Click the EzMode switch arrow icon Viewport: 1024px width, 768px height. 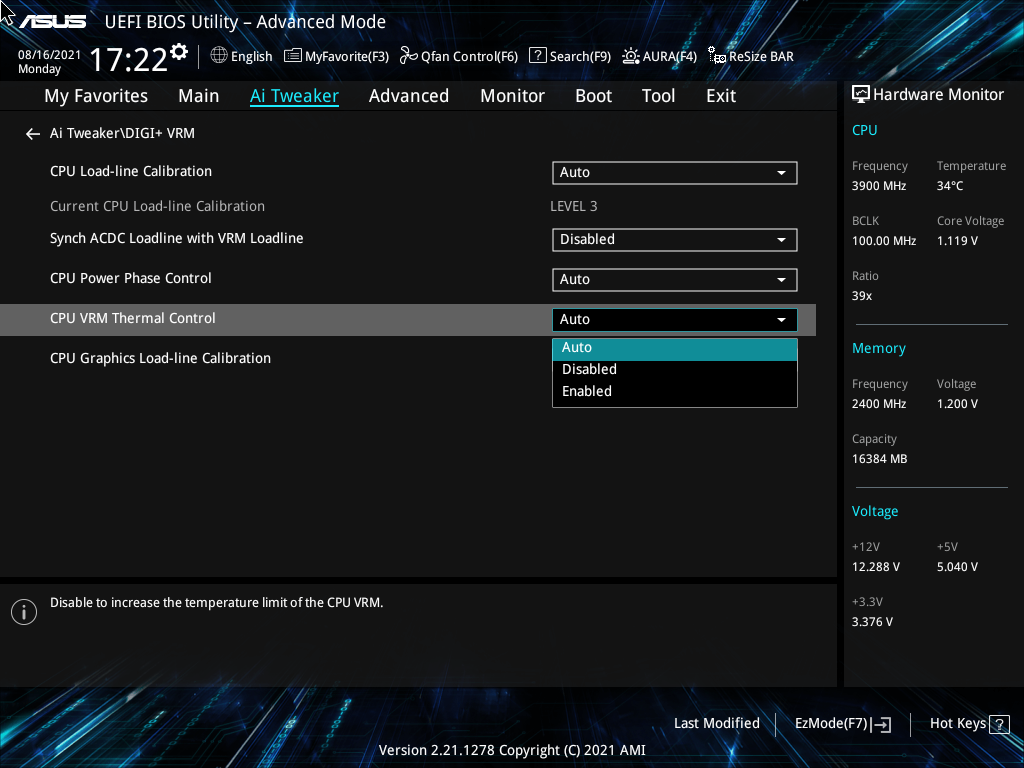point(881,724)
